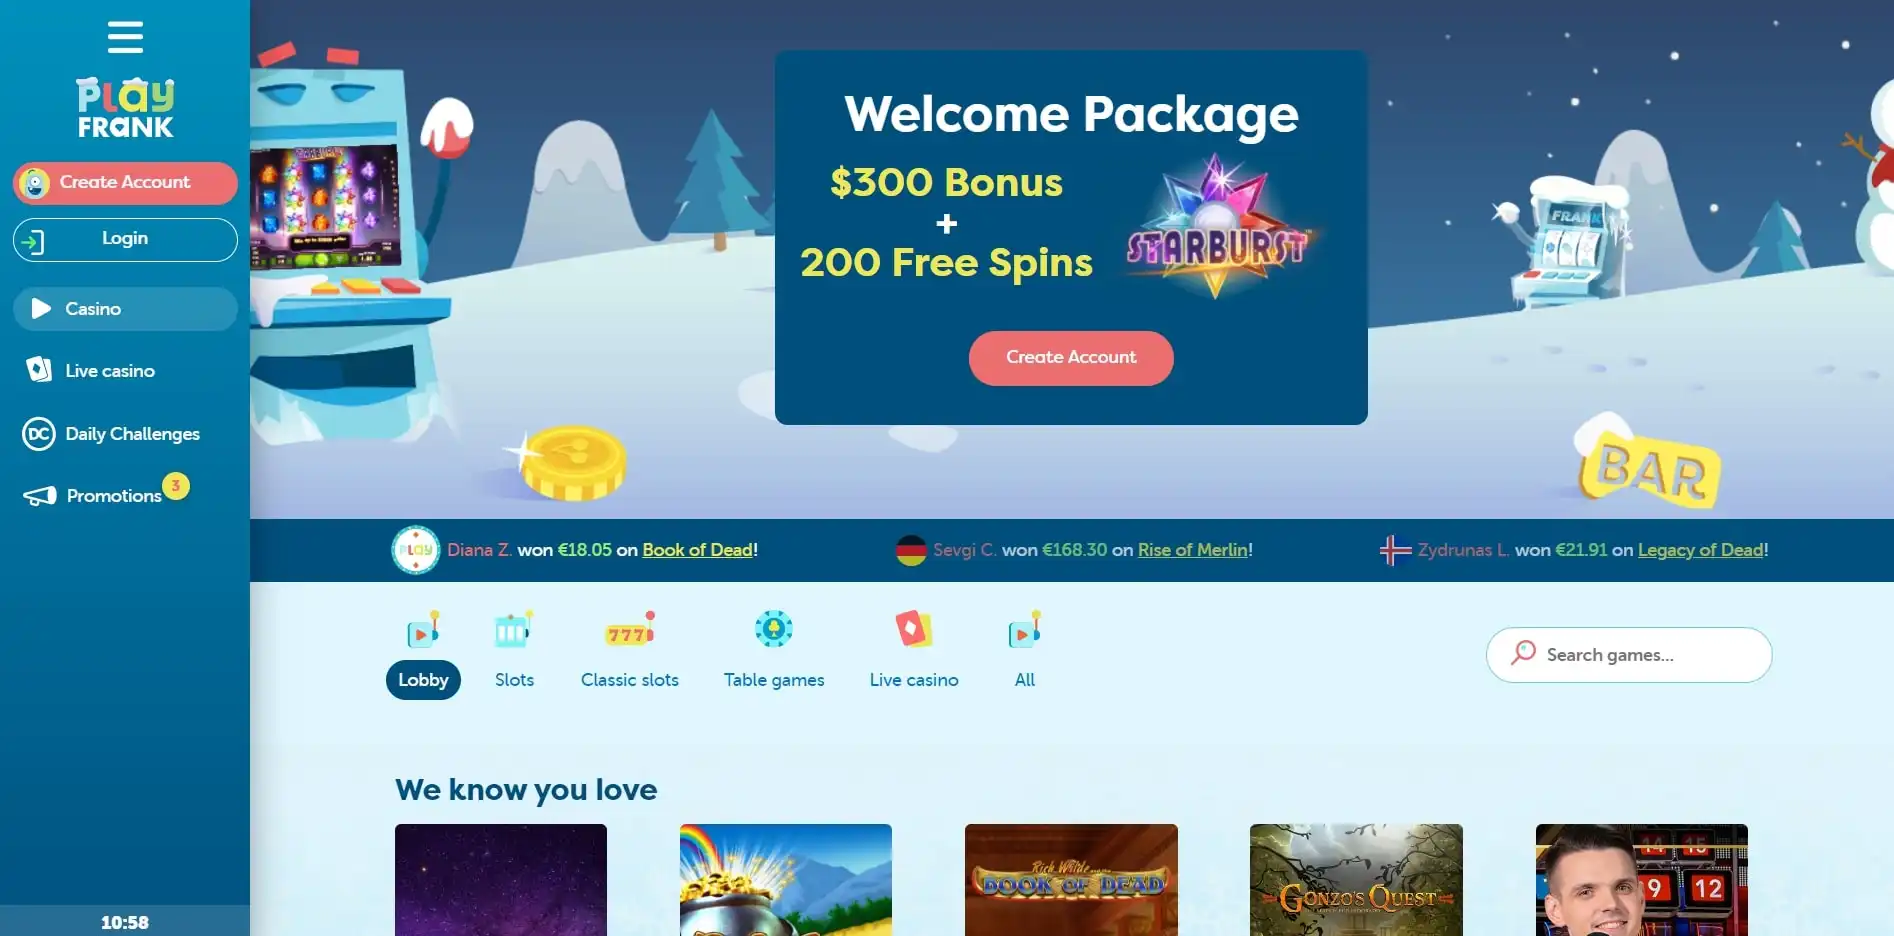1894x936 pixels.
Task: Follow the Rise of Merlin link
Action: pos(1193,550)
